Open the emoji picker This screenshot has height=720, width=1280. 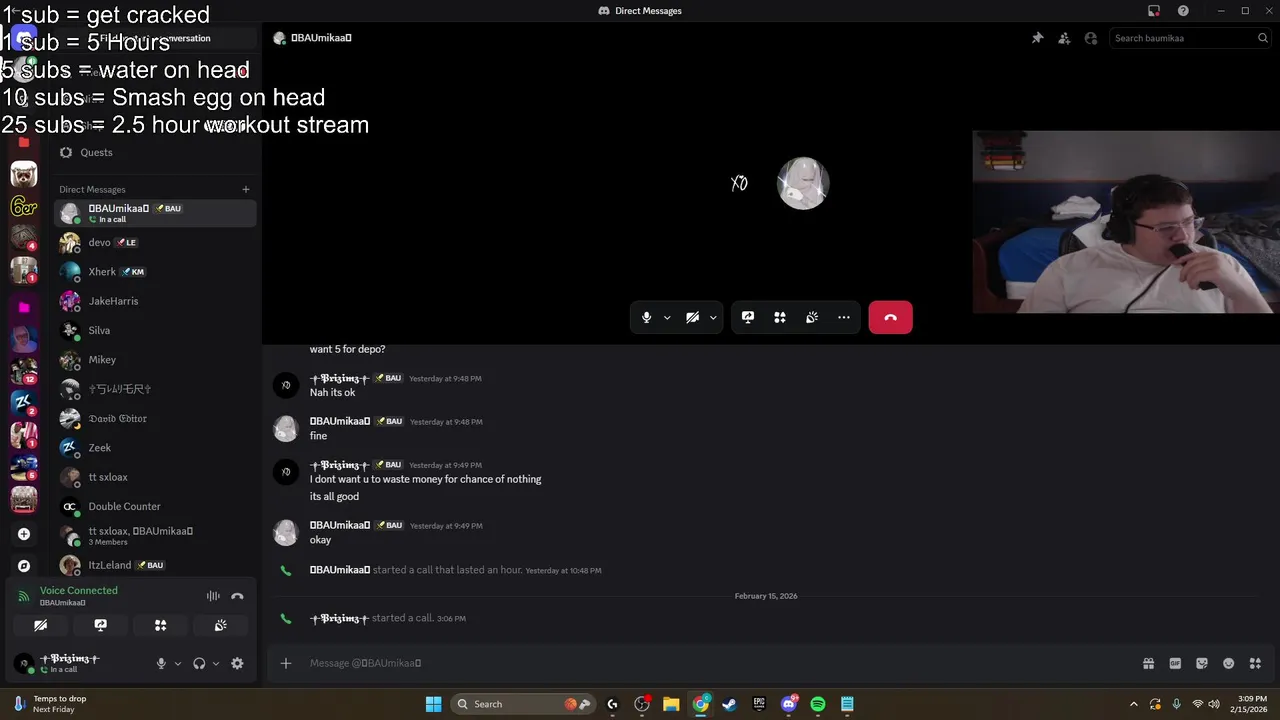tap(1229, 663)
